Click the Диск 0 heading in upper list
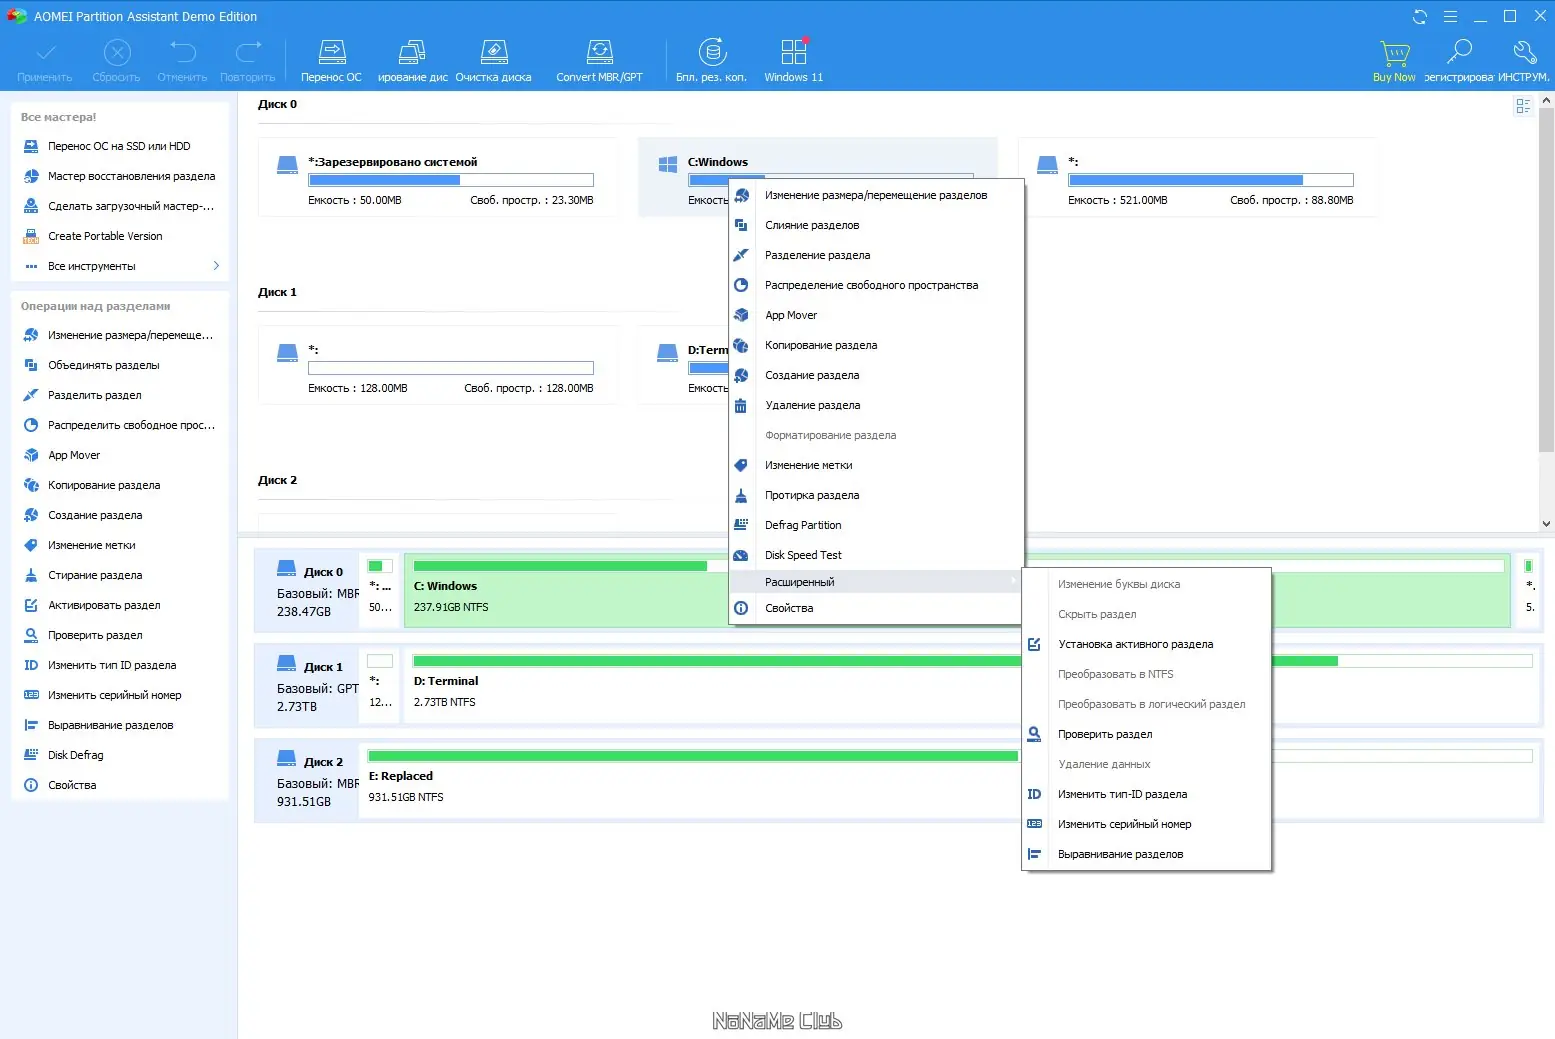 pos(277,104)
